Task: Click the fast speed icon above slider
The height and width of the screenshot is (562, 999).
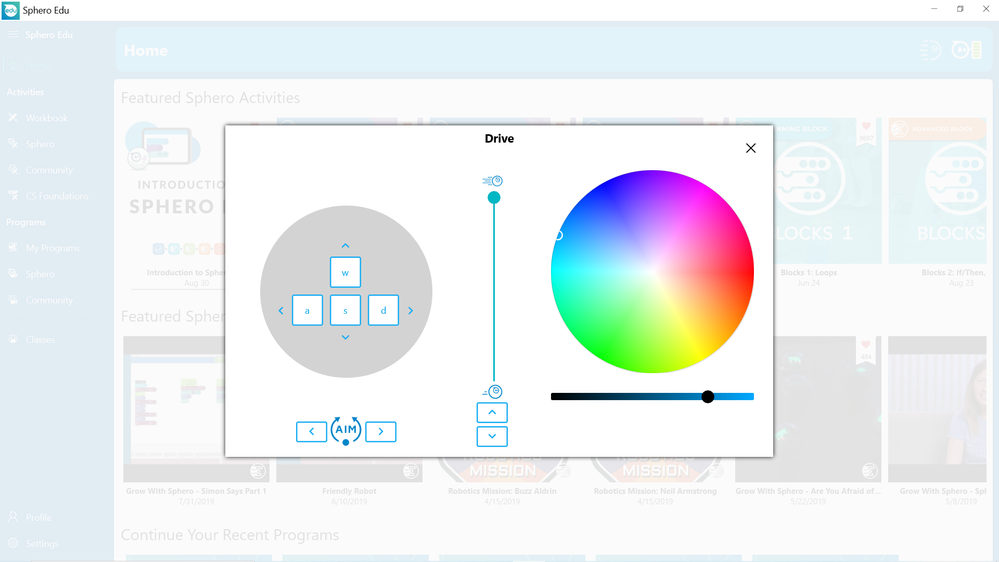Action: (x=492, y=181)
